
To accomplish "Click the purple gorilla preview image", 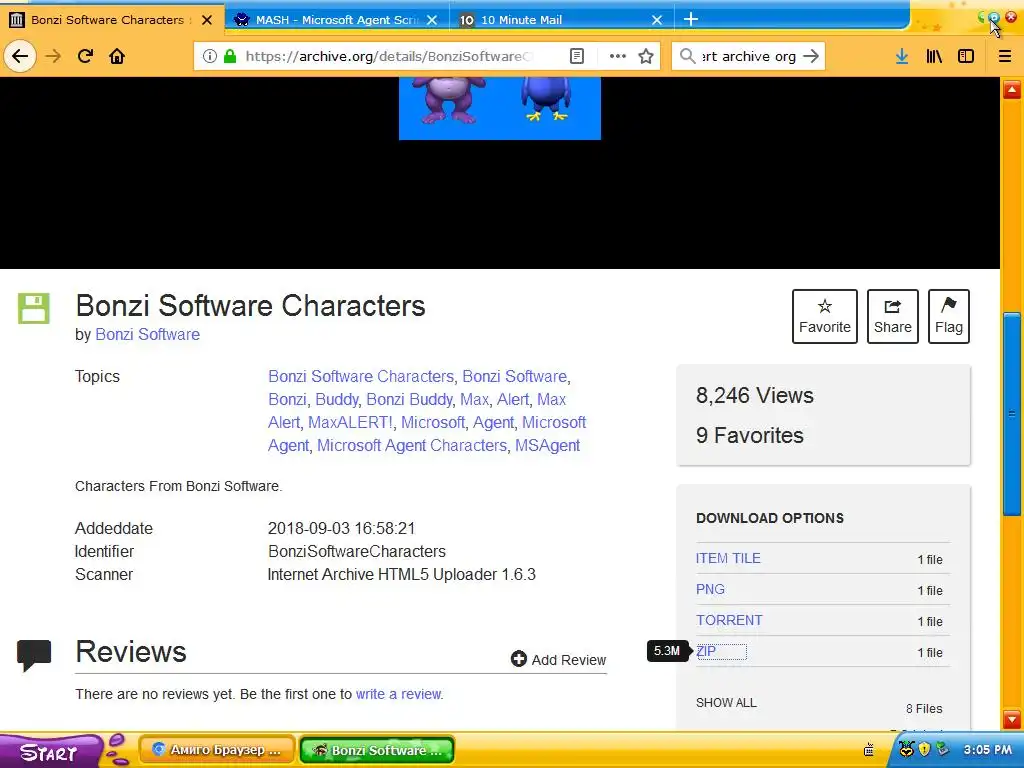I will [x=449, y=100].
